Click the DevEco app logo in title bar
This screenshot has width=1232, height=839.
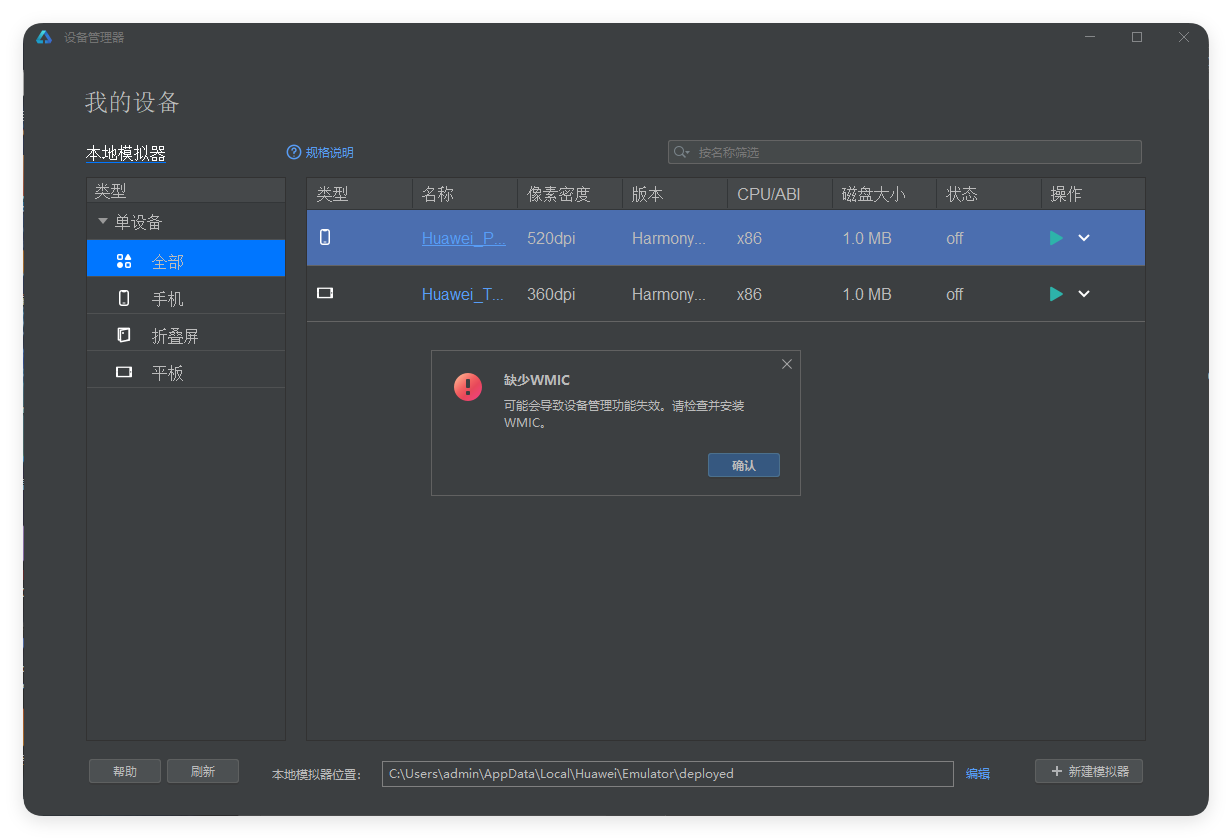[44, 37]
